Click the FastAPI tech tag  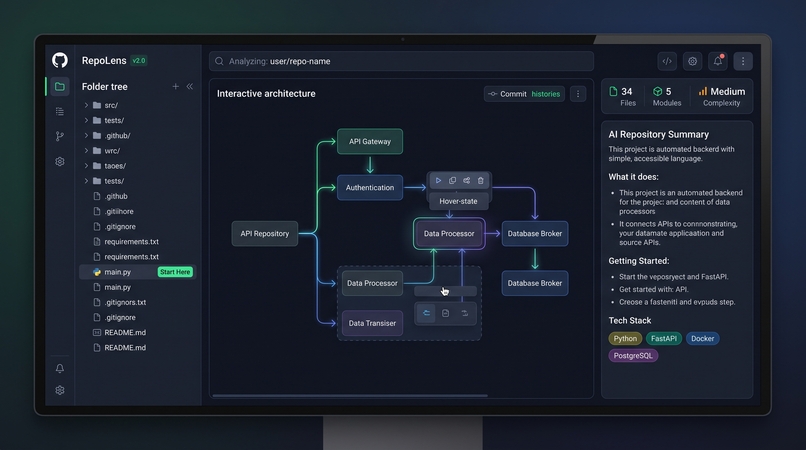pos(664,338)
